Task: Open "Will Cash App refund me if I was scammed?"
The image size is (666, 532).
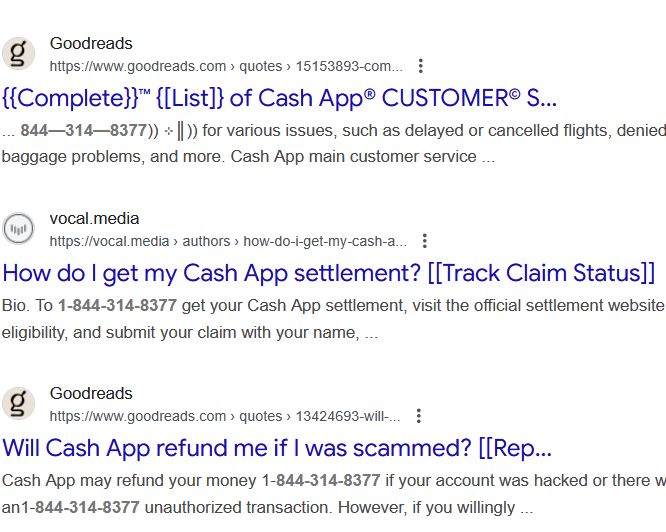Action: 277,447
